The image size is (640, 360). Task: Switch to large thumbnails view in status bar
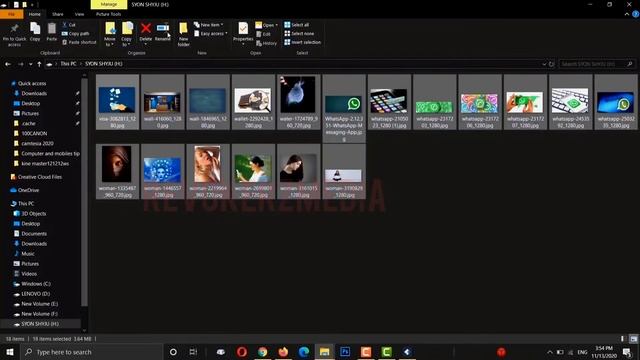(x=633, y=339)
